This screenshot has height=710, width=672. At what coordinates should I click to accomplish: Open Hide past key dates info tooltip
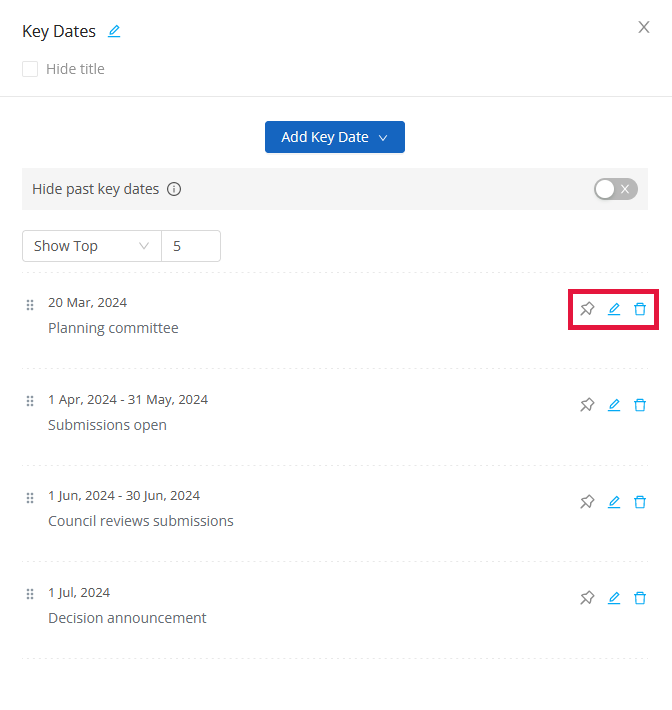(x=174, y=189)
